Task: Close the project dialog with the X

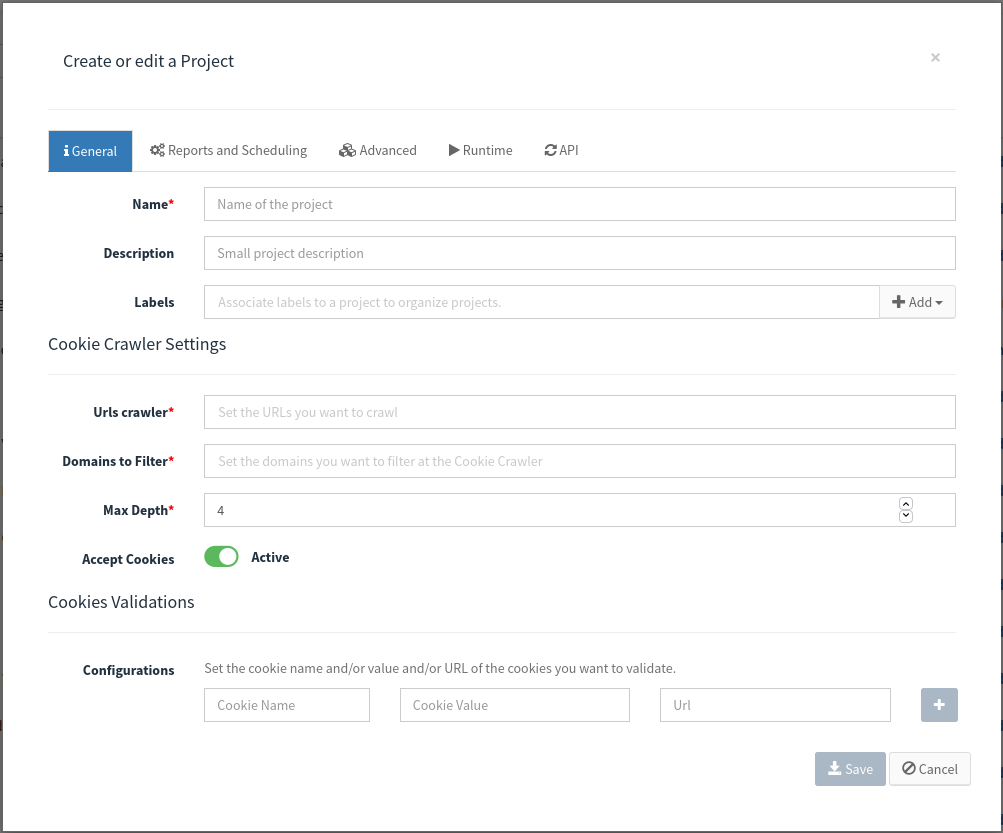Action: (x=935, y=58)
